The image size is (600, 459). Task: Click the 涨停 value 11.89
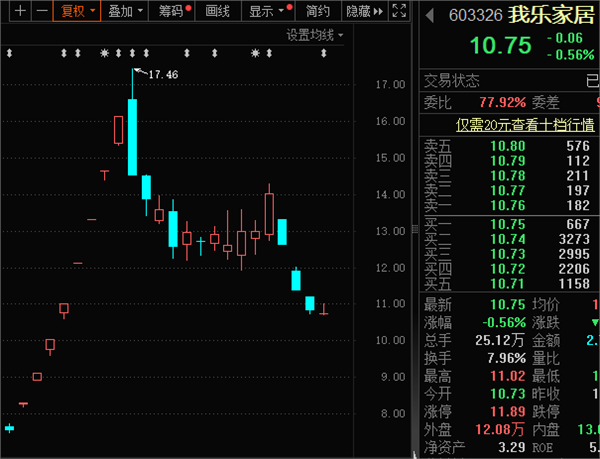coord(508,412)
